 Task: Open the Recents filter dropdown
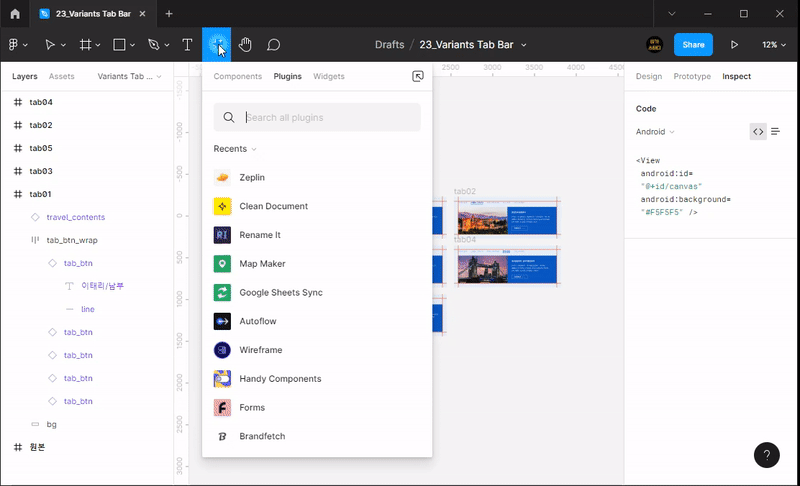(x=235, y=149)
